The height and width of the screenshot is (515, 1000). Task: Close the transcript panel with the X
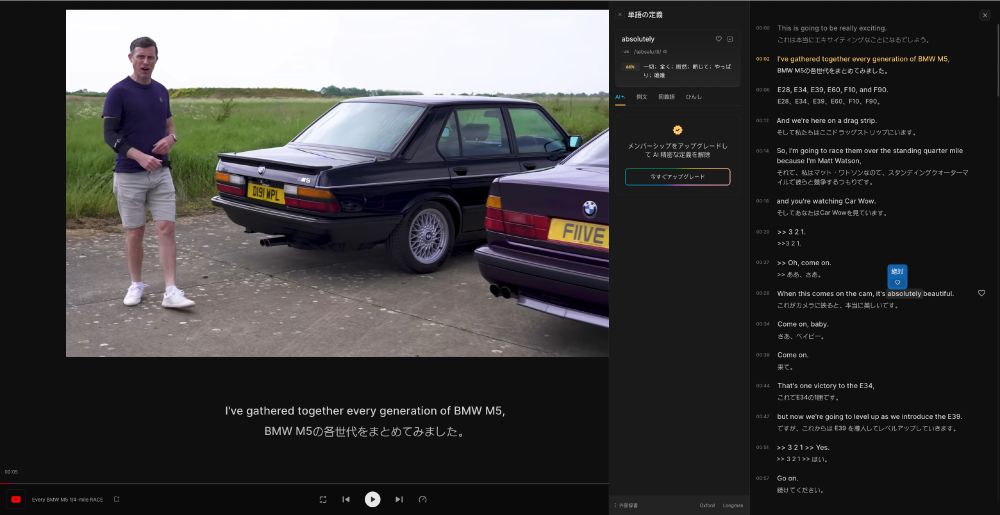point(985,15)
